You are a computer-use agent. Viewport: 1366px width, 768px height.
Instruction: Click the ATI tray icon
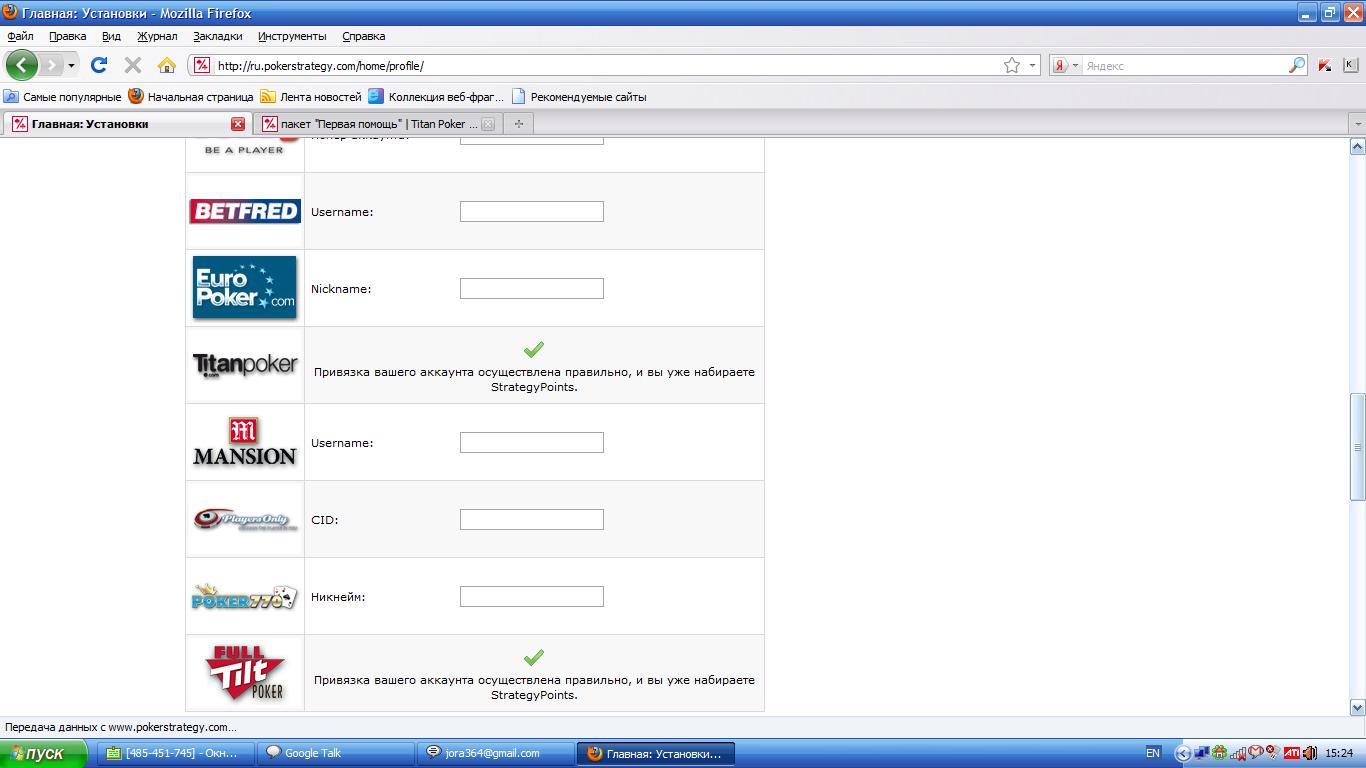1292,753
